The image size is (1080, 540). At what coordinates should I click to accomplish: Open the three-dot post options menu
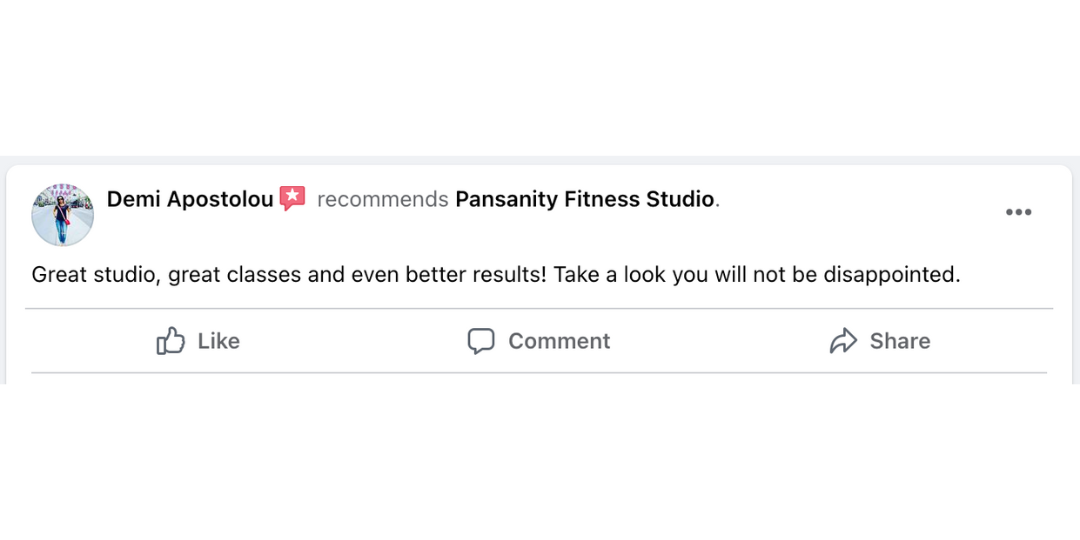tap(1018, 212)
